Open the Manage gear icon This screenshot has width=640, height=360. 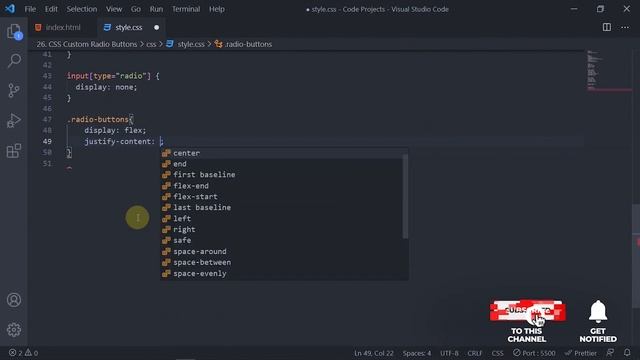[14, 330]
